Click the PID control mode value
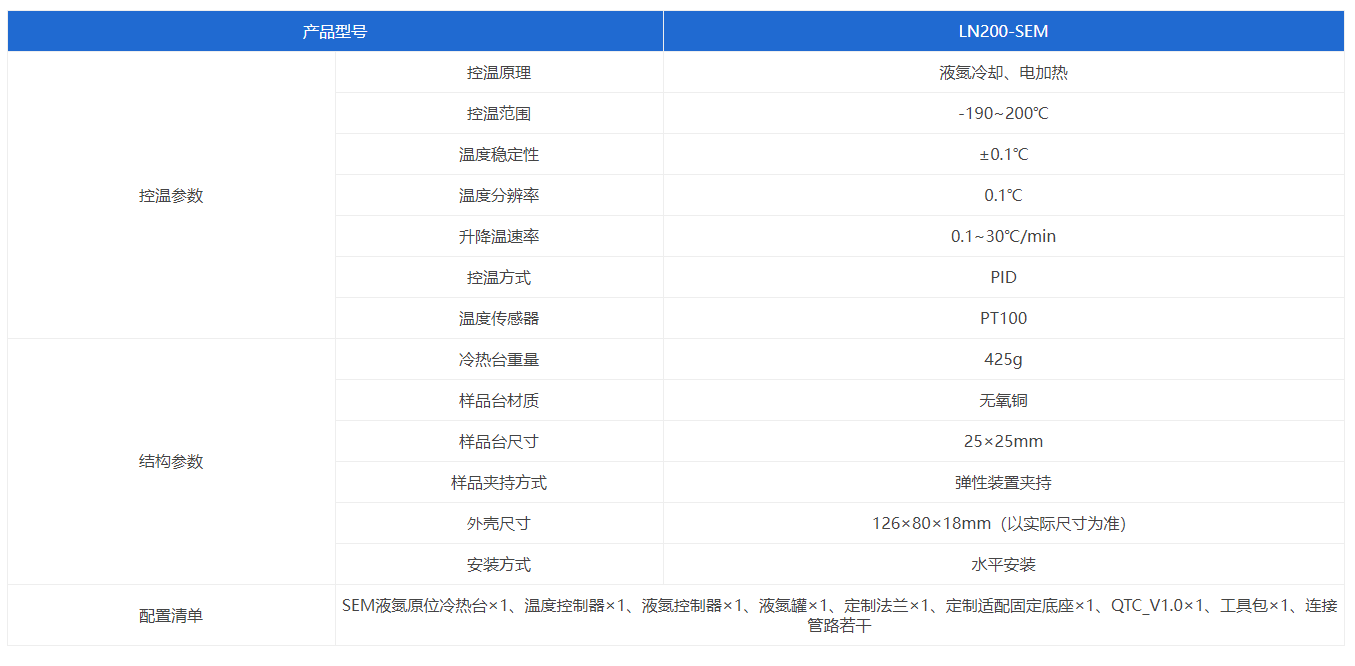The image size is (1355, 666). point(1003,278)
